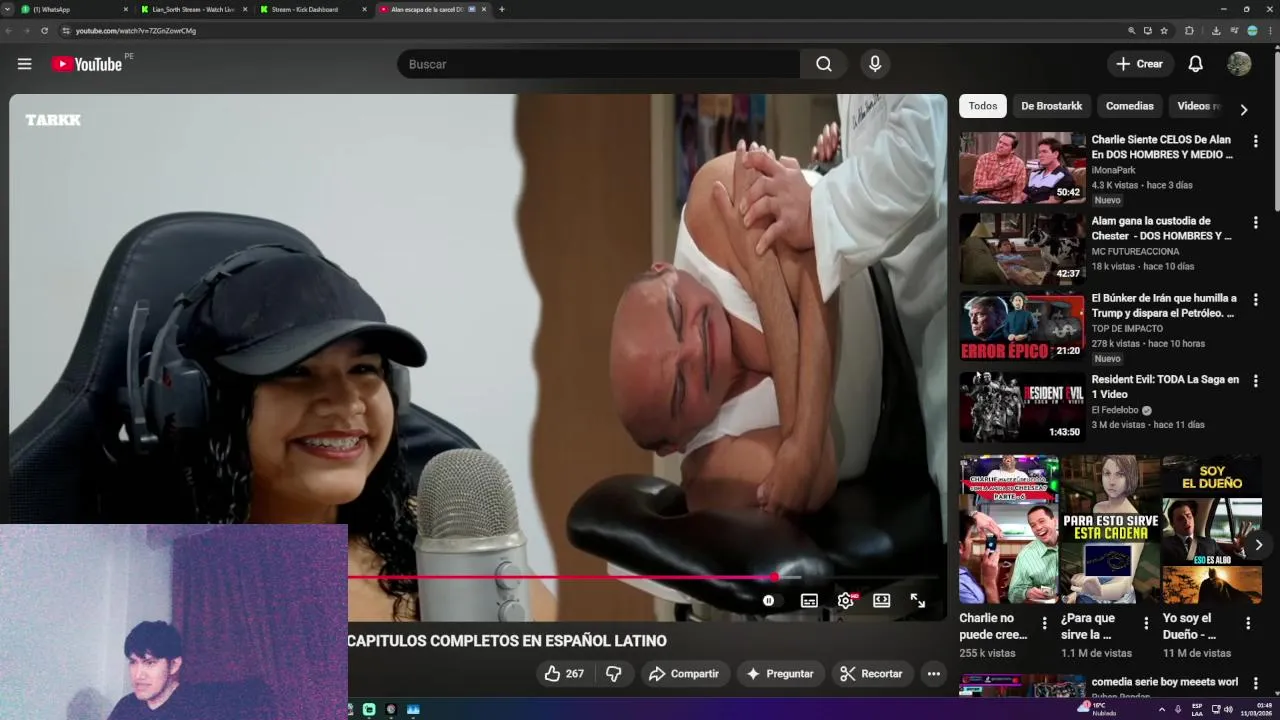This screenshot has width=1280, height=720.
Task: Go back to previous page
Action: click(x=9, y=31)
